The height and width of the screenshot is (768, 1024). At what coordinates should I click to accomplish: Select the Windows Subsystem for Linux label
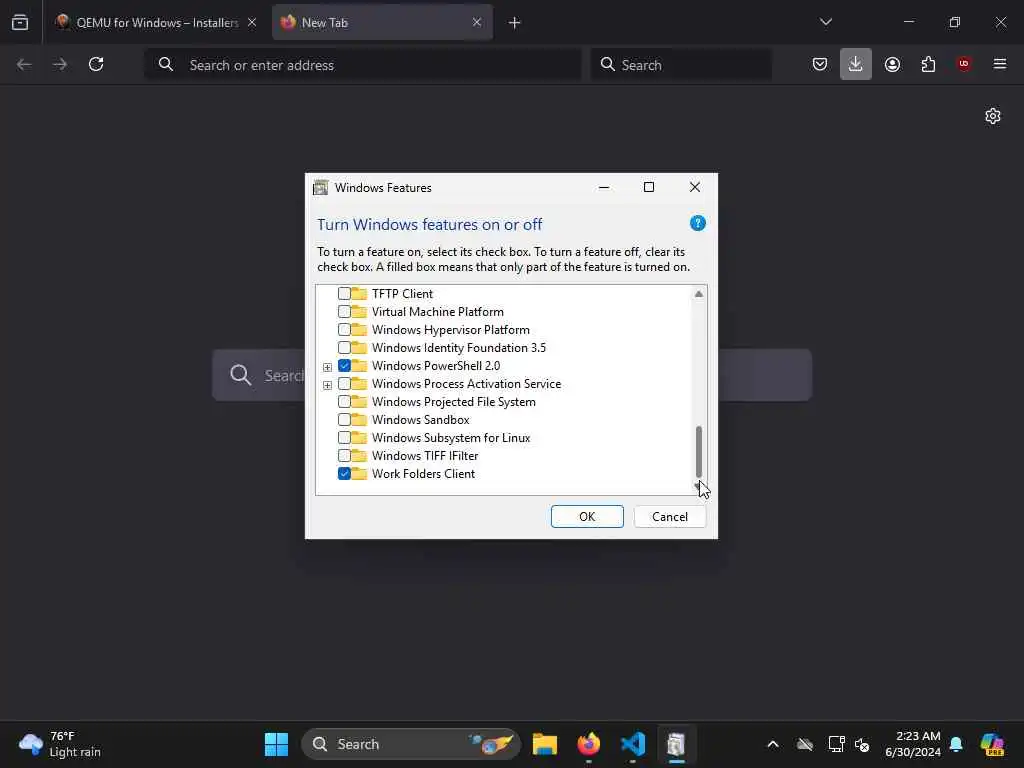click(x=451, y=438)
